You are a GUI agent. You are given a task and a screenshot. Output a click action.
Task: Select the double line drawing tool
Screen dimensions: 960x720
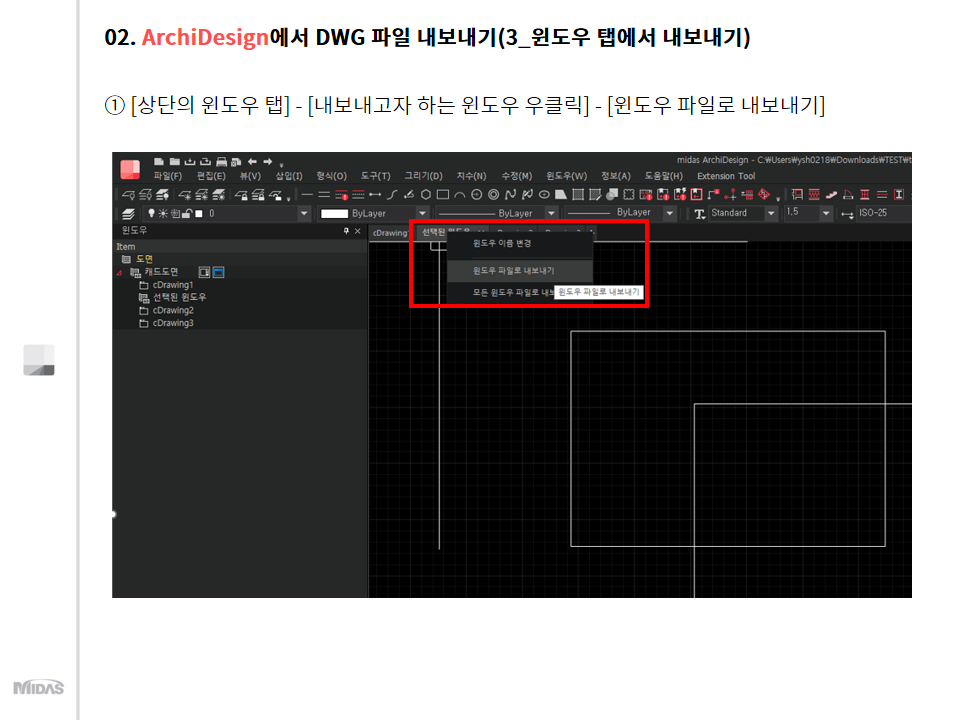click(324, 195)
